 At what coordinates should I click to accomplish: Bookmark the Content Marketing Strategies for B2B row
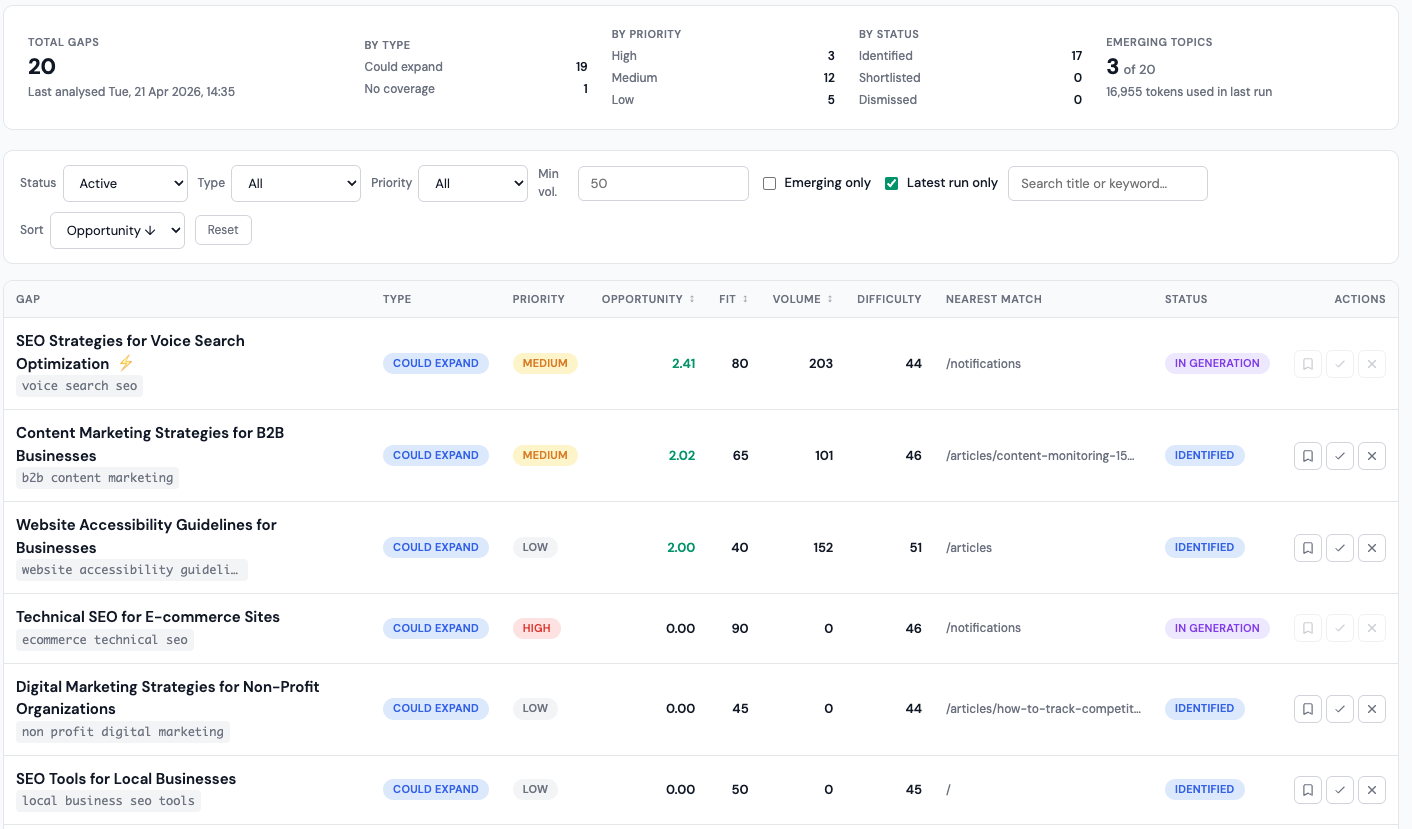tap(1308, 456)
